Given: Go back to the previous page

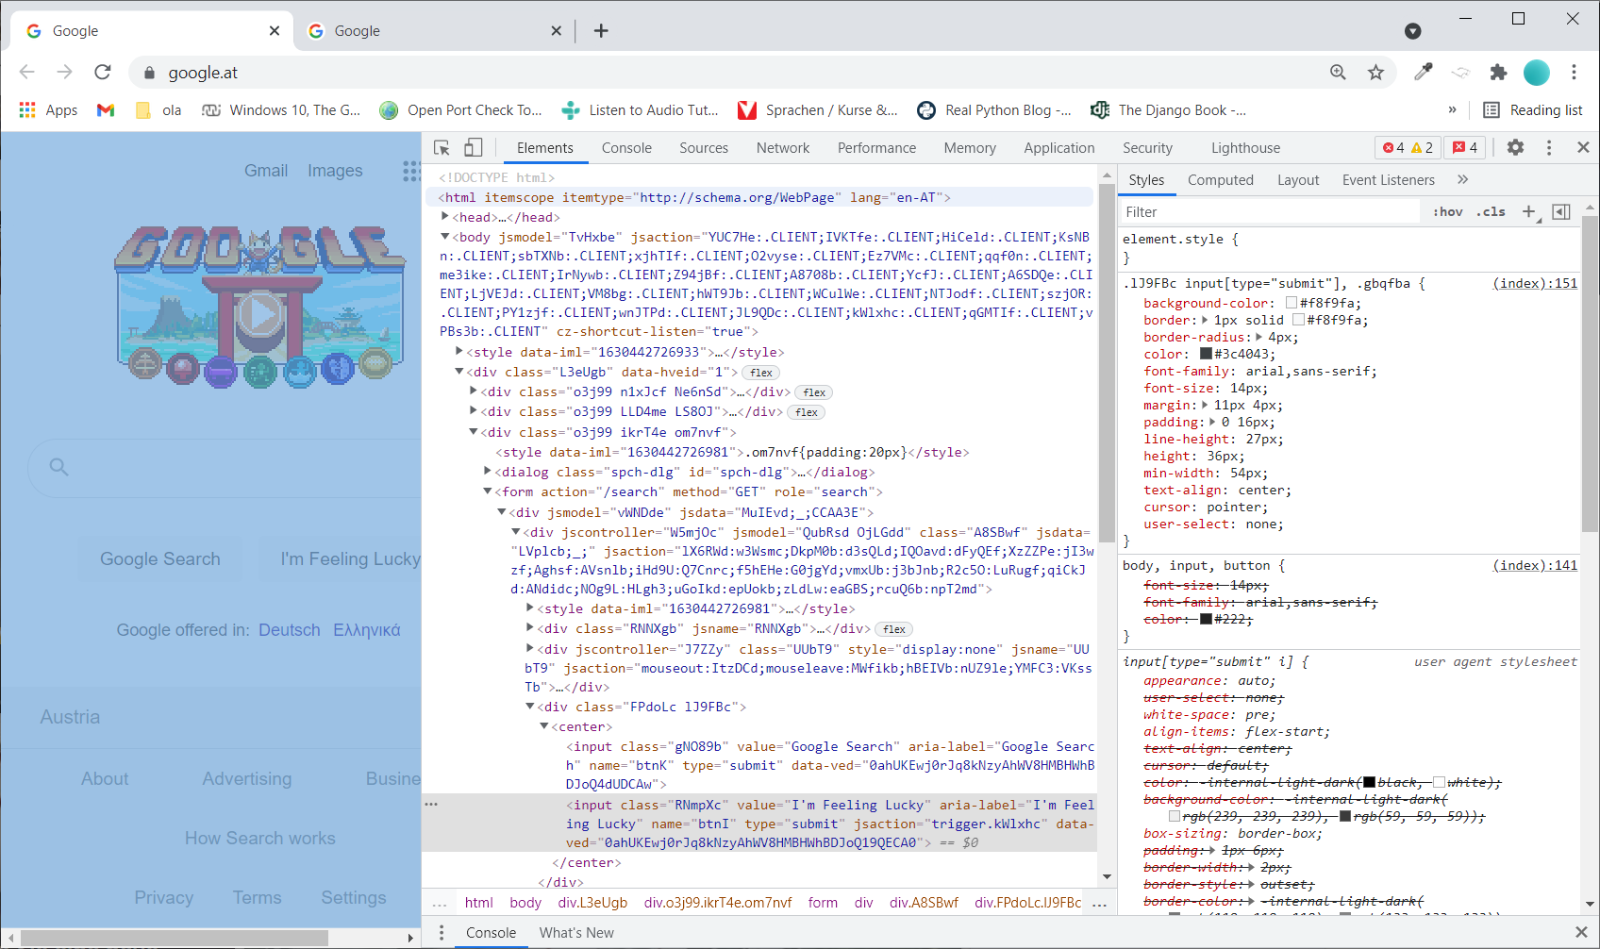Looking at the screenshot, I should pos(27,72).
